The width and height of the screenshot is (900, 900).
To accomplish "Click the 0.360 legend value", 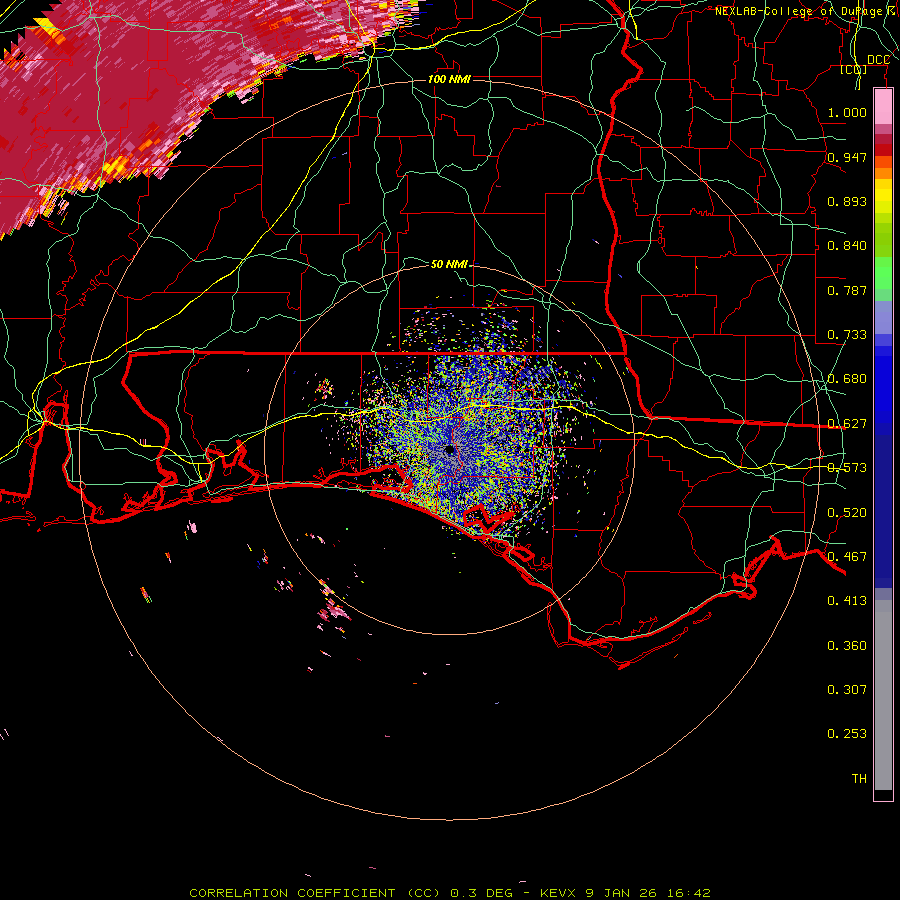I will tap(847, 646).
